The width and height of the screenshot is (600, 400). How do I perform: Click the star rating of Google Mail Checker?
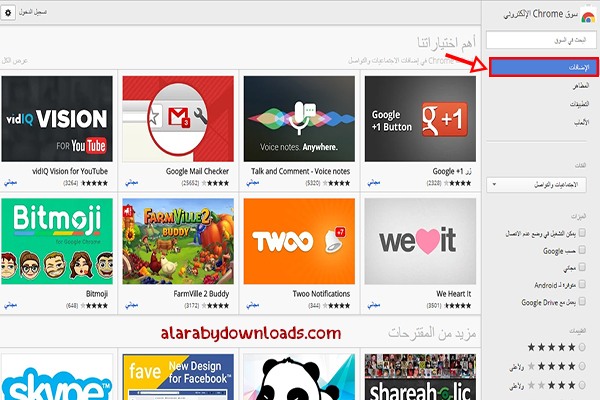[x=215, y=183]
